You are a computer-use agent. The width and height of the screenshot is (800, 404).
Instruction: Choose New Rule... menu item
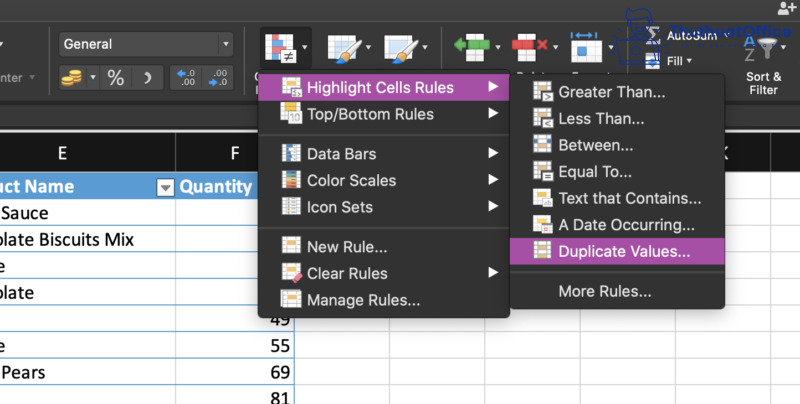coord(384,246)
